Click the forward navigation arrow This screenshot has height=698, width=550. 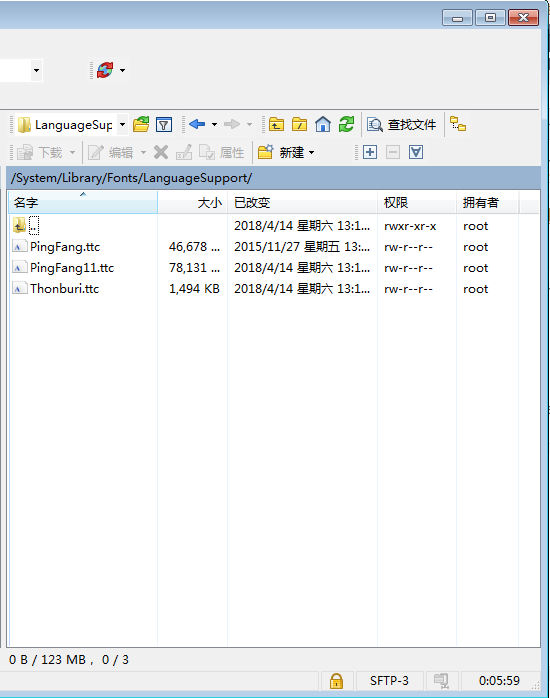pos(231,124)
